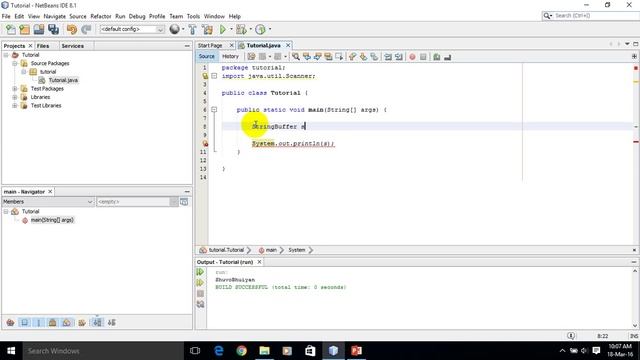
Task: Click the Open Project toolbar icon
Action: pos(39,29)
